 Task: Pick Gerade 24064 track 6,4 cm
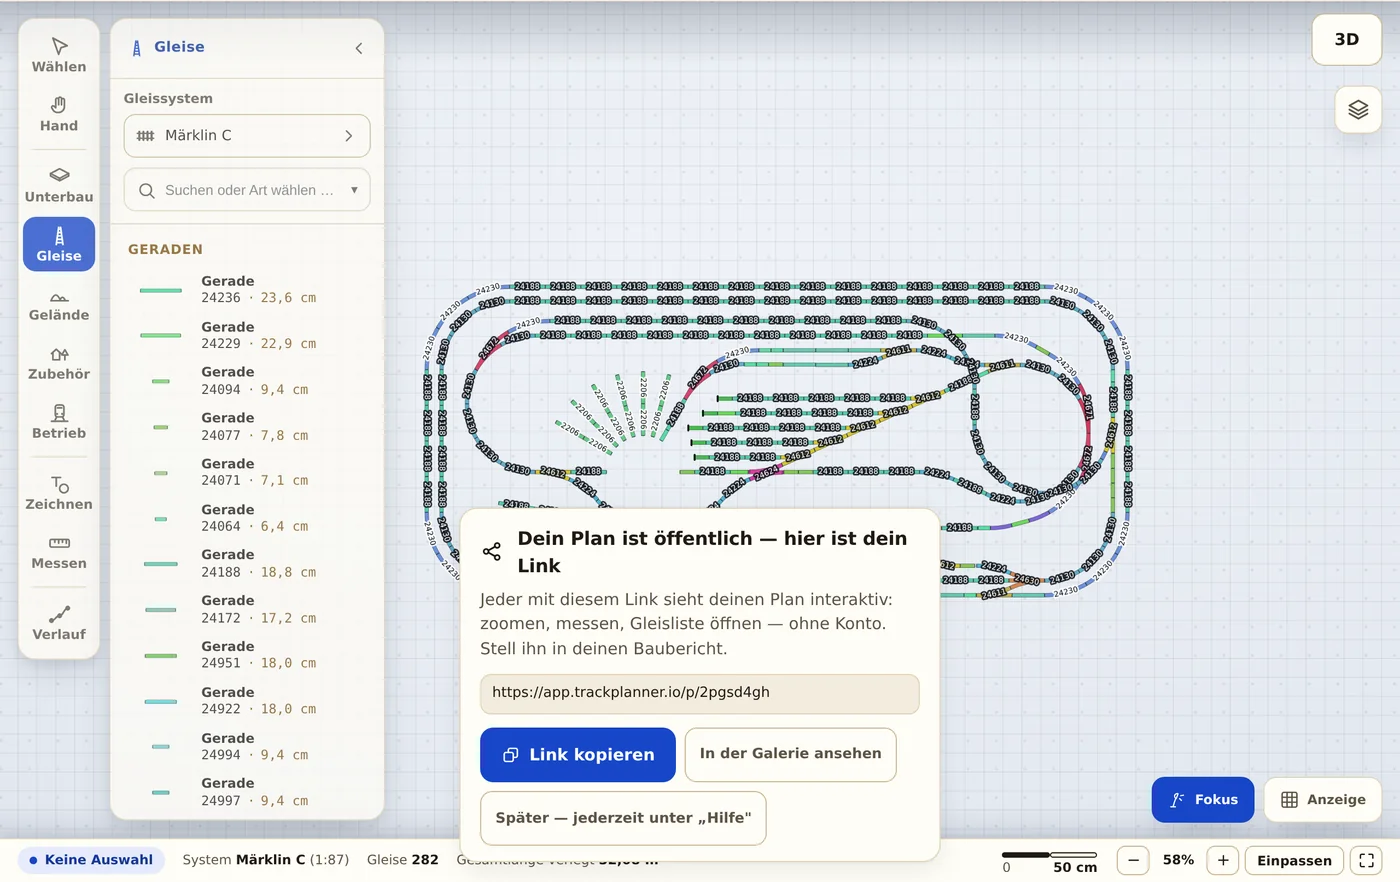click(x=247, y=518)
